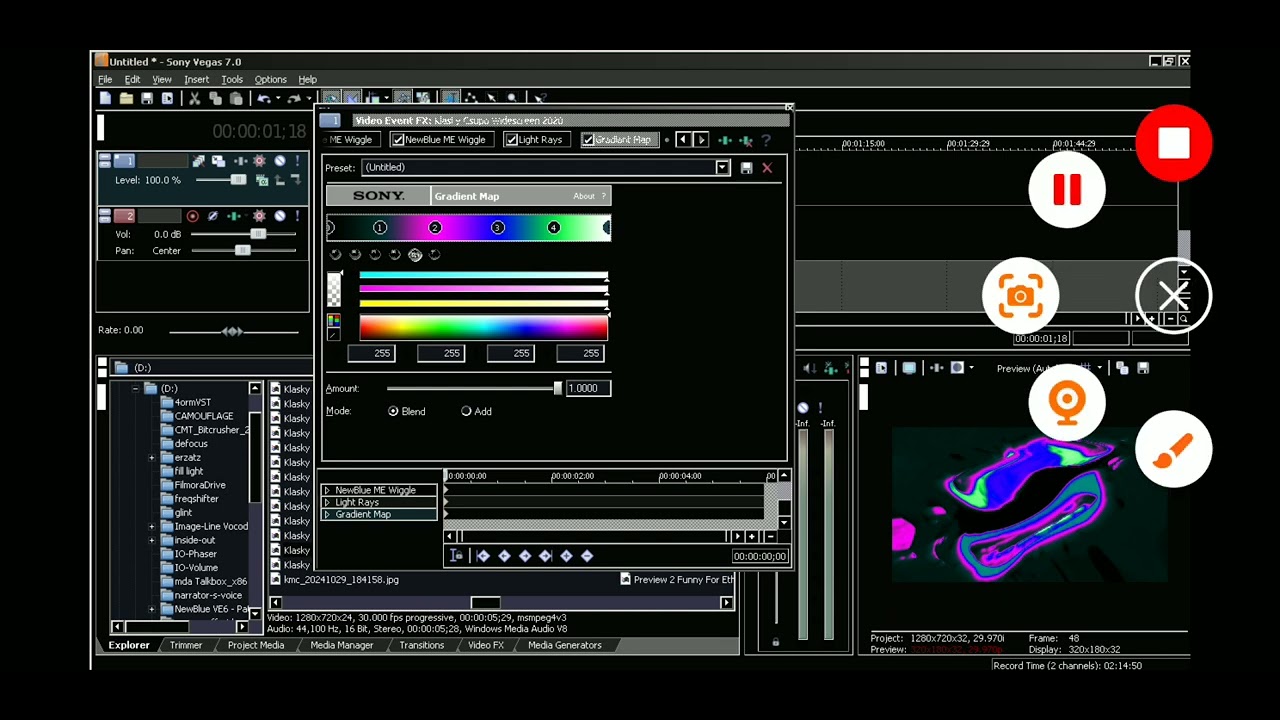The width and height of the screenshot is (1280, 720).
Task: Move plug-in chain view right arrow
Action: click(x=701, y=140)
